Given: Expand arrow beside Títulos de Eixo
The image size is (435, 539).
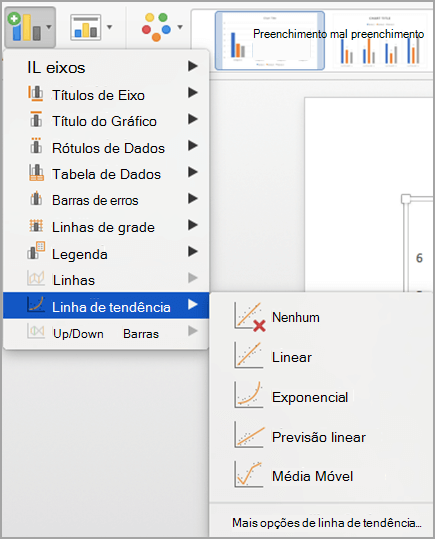Looking at the screenshot, I should pos(193,92).
